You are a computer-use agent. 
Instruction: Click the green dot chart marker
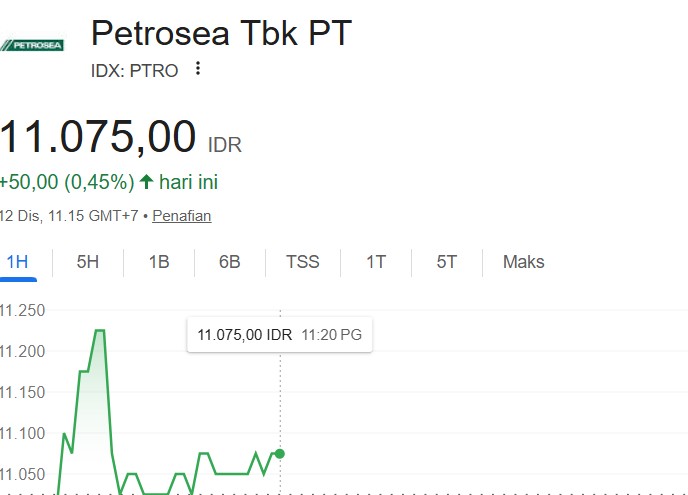click(x=279, y=454)
